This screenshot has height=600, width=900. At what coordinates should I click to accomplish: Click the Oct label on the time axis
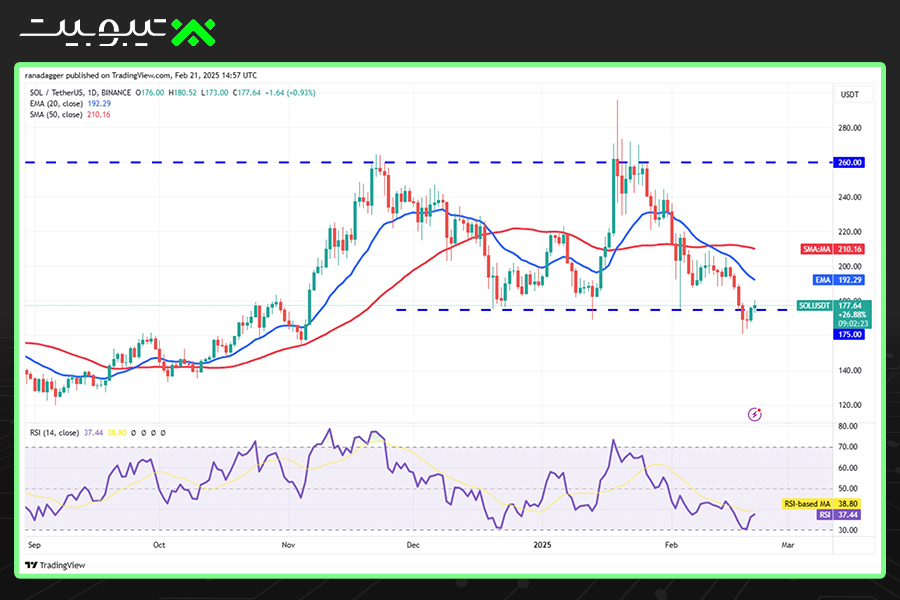tap(159, 544)
